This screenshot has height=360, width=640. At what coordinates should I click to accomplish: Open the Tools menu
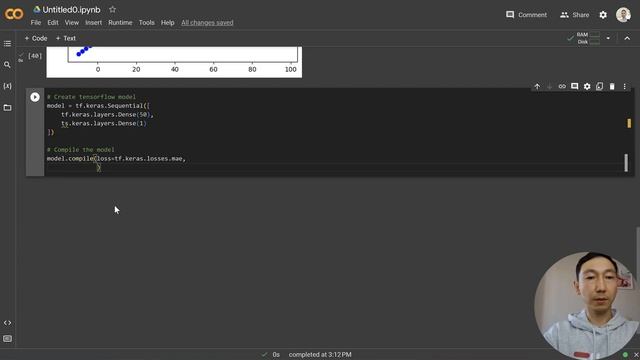(147, 22)
